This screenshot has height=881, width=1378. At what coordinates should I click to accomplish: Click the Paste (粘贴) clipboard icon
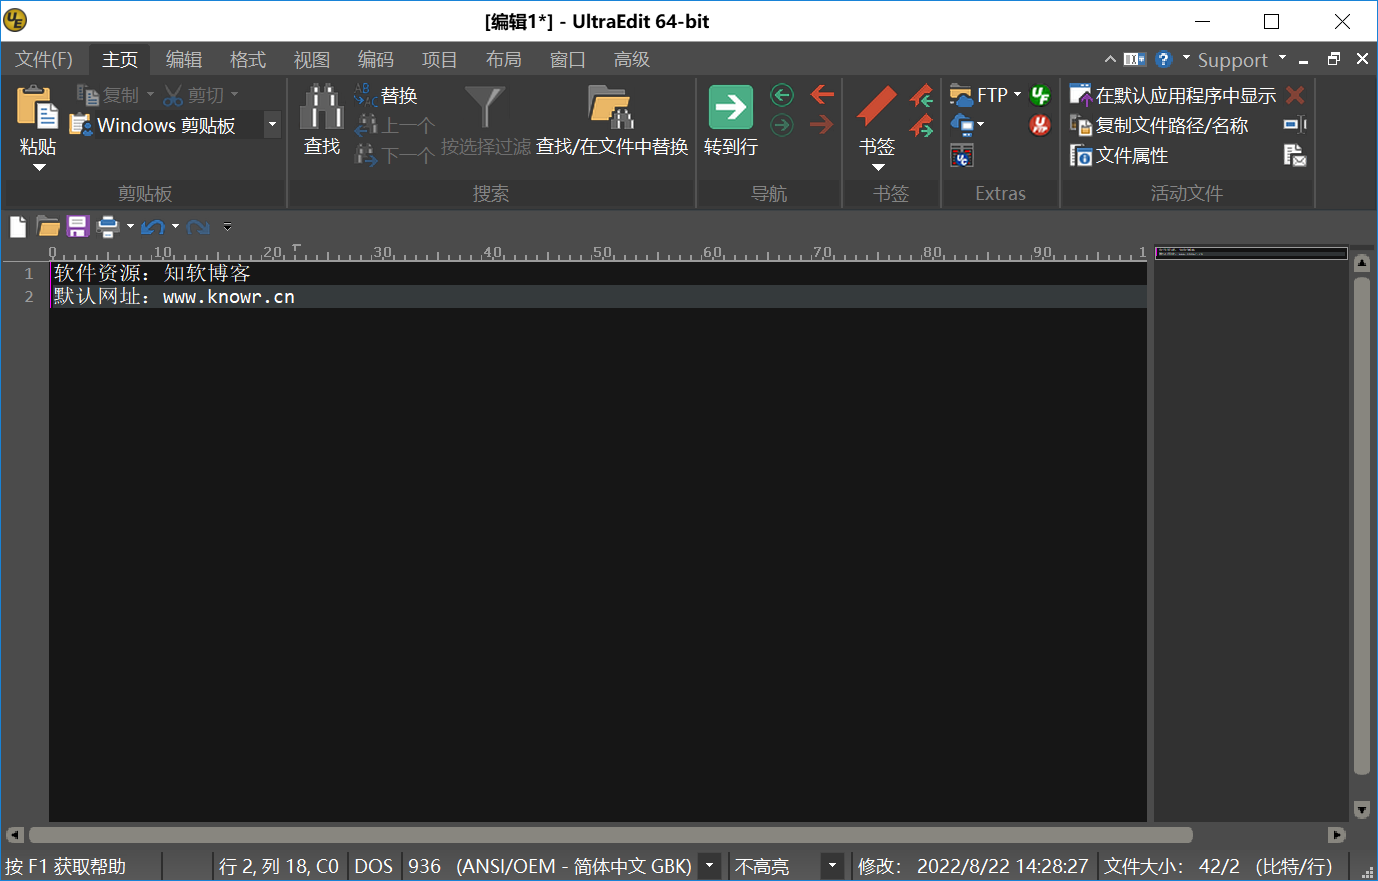click(37, 106)
